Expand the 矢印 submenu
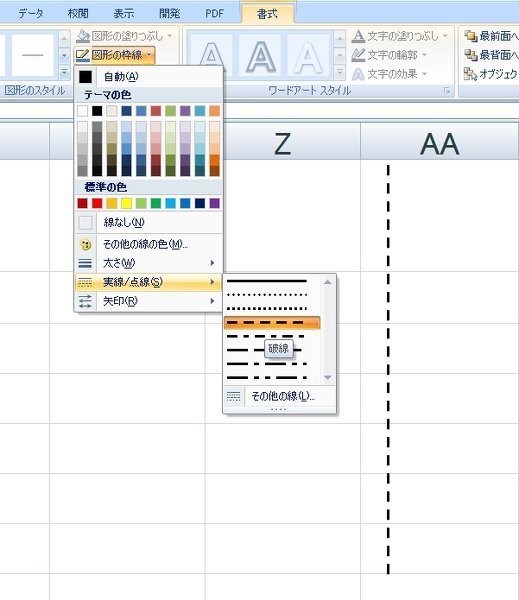The height and width of the screenshot is (600, 519). pos(148,301)
